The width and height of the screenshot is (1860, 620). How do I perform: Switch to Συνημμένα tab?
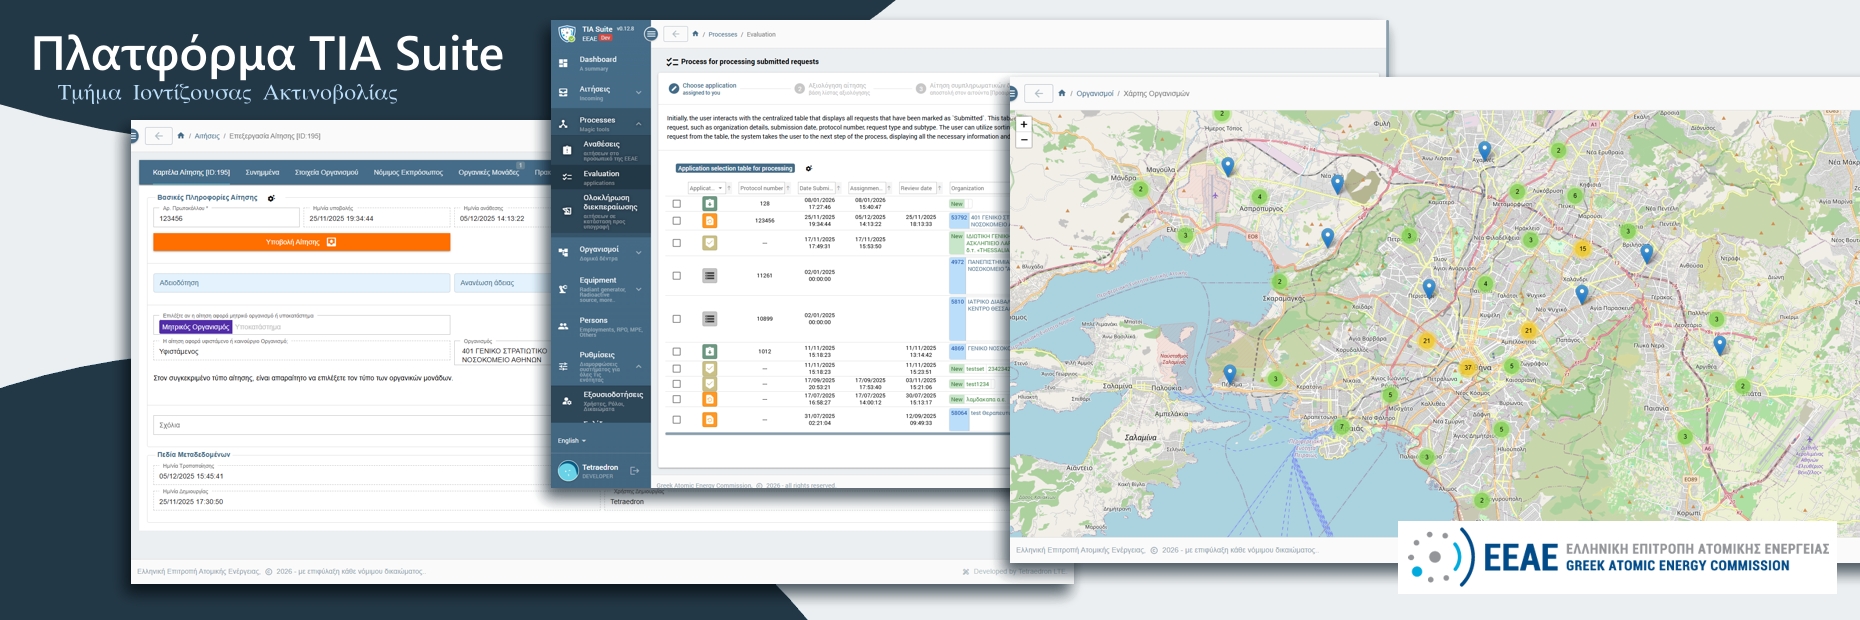click(x=263, y=172)
